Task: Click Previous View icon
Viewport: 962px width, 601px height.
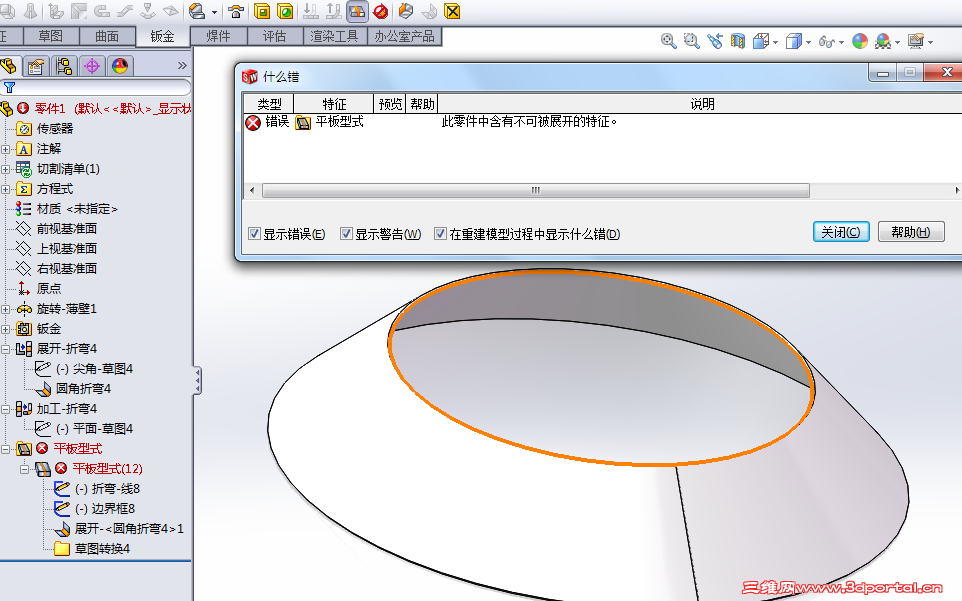Action: point(715,41)
